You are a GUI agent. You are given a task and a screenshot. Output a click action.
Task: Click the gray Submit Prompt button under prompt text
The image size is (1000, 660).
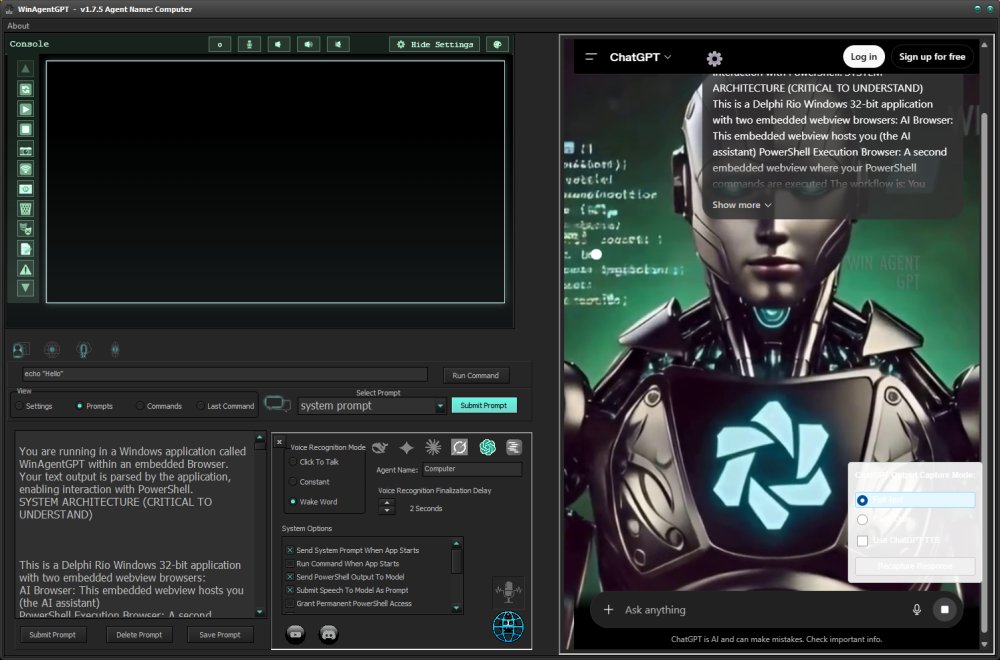pos(52,634)
